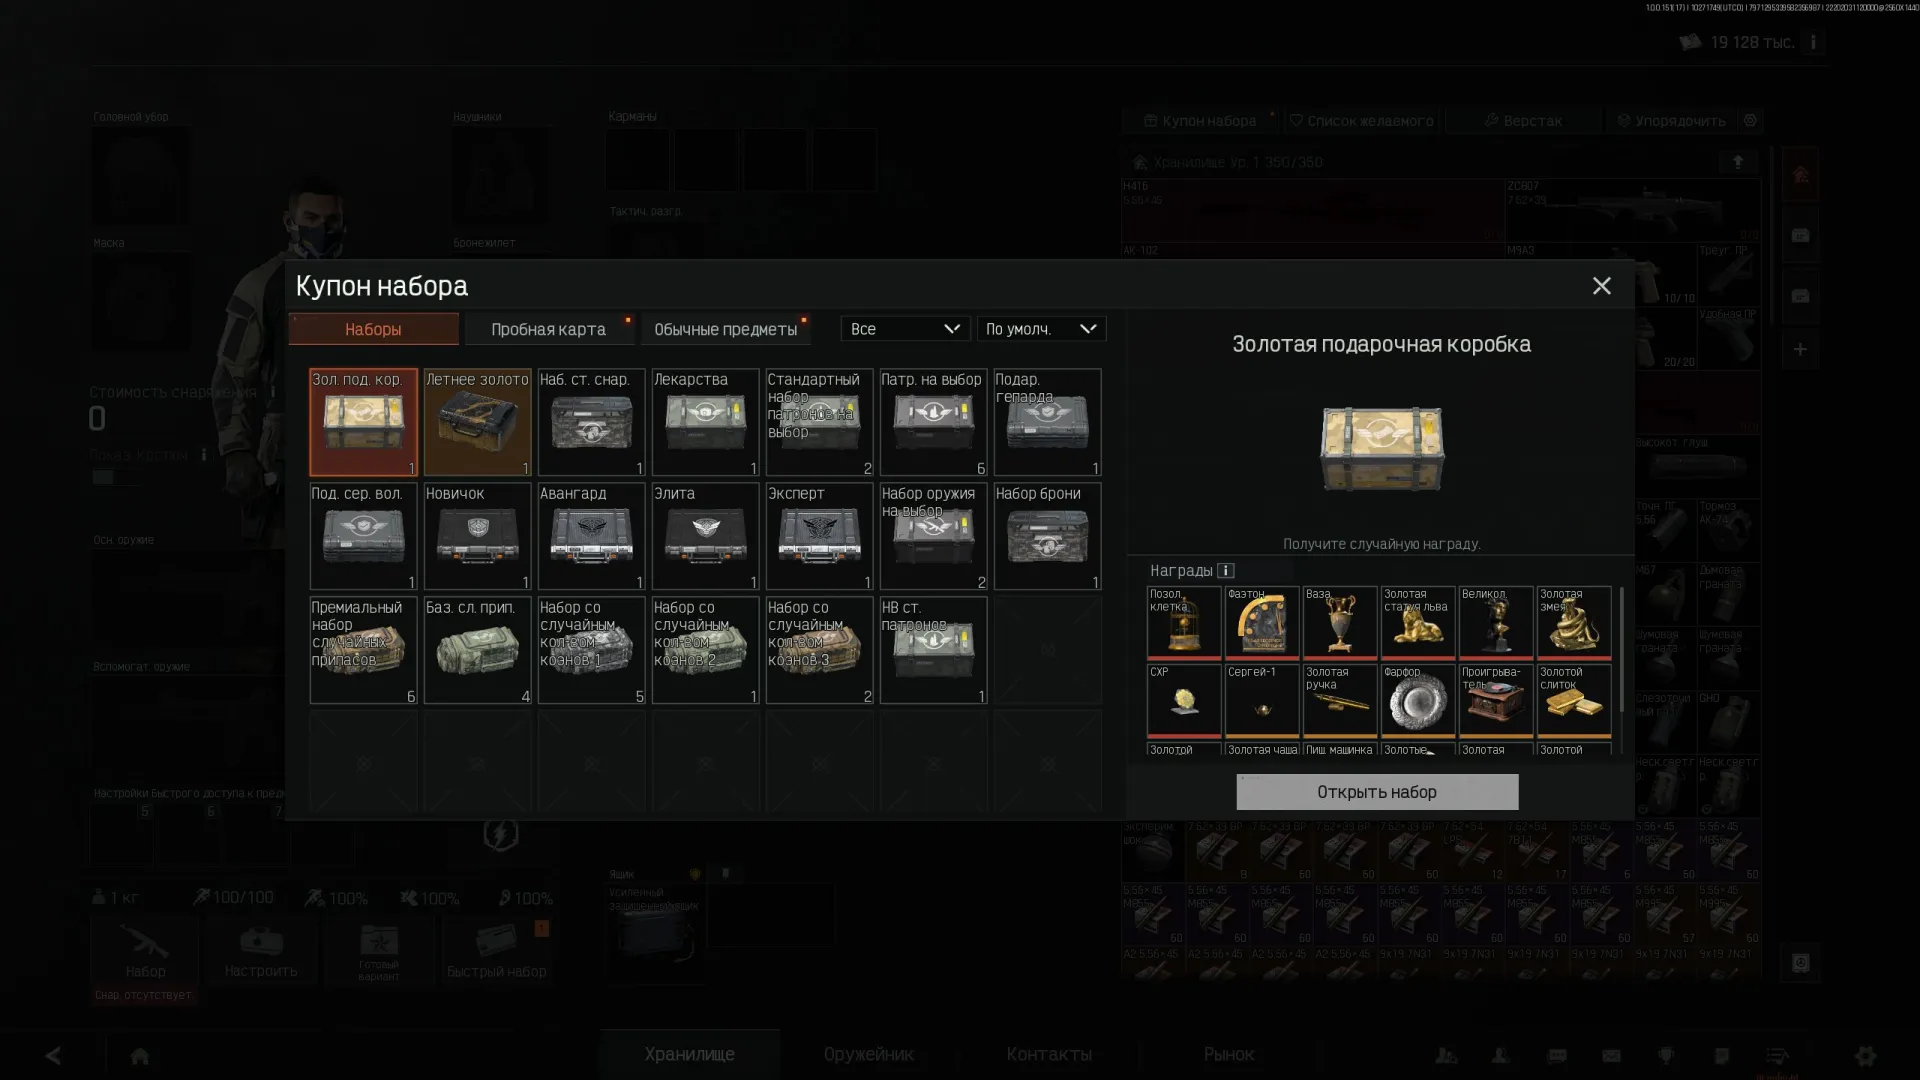1920x1080 pixels.
Task: Switch to the Наборы tab
Action: tap(373, 329)
